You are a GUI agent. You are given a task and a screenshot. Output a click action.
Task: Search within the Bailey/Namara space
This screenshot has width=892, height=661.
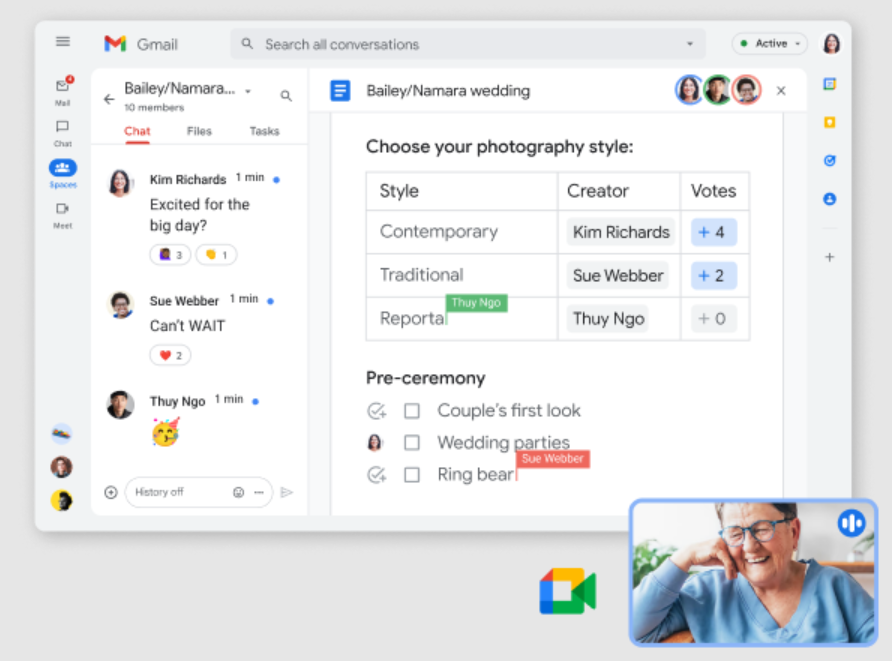coord(286,96)
